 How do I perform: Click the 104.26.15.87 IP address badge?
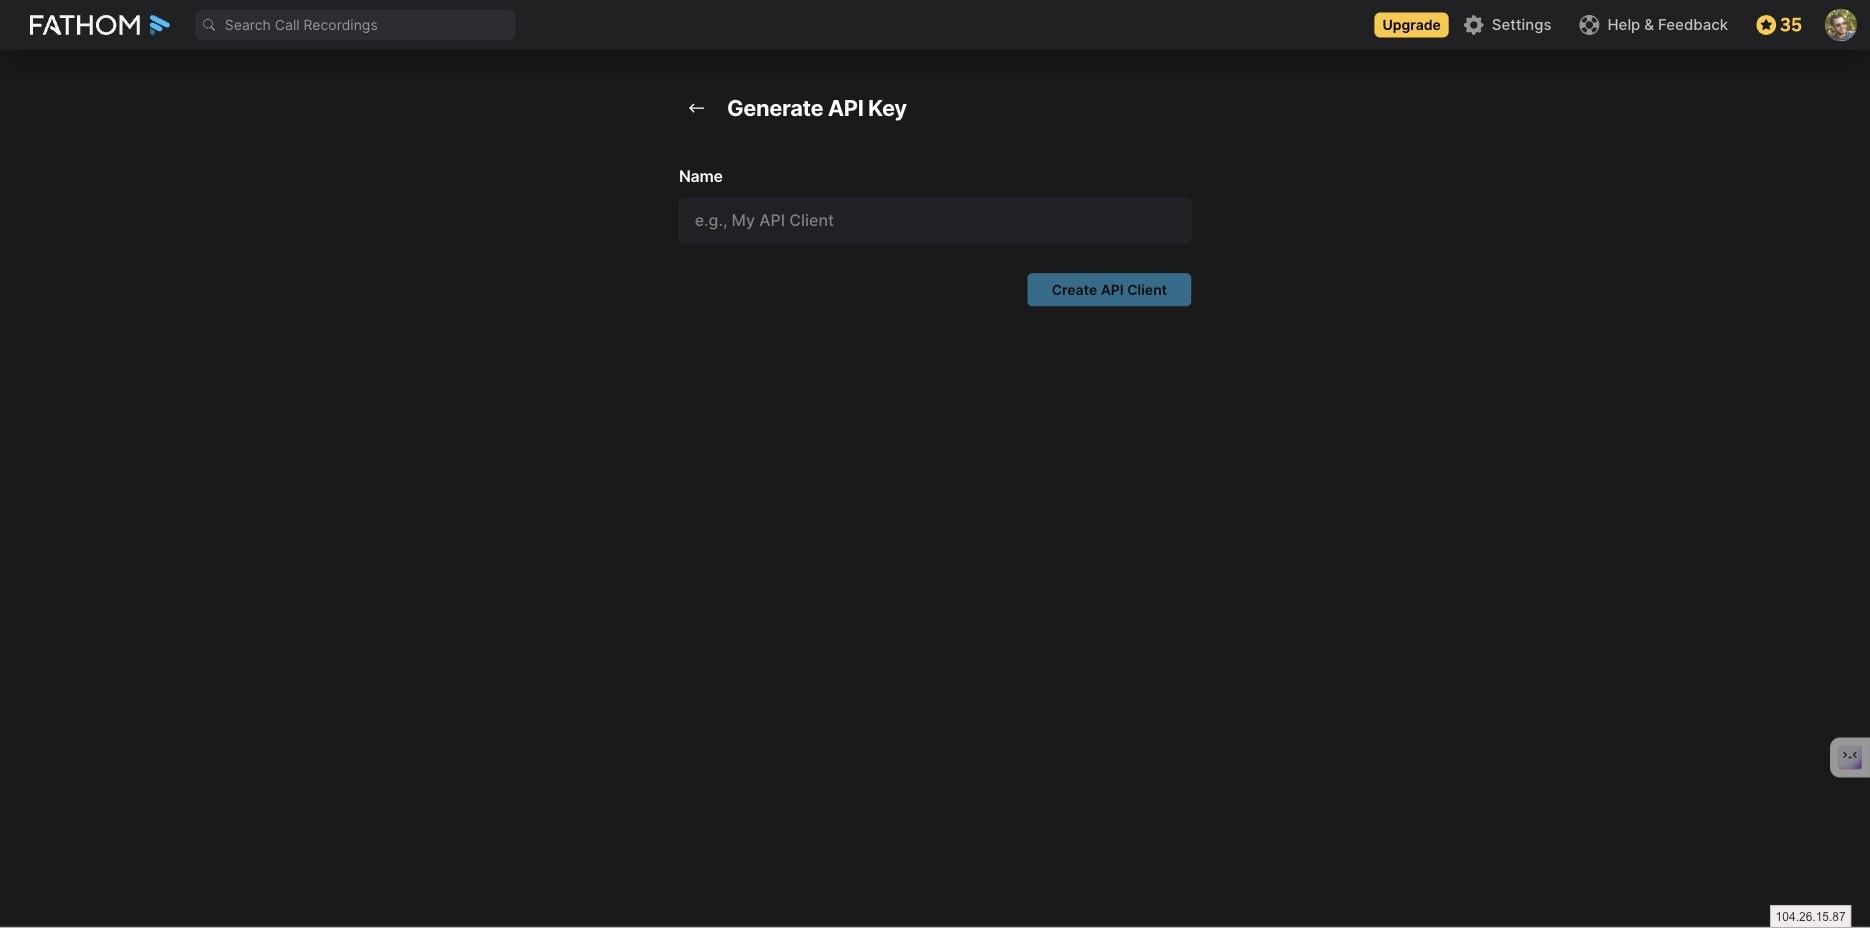[x=1810, y=916]
